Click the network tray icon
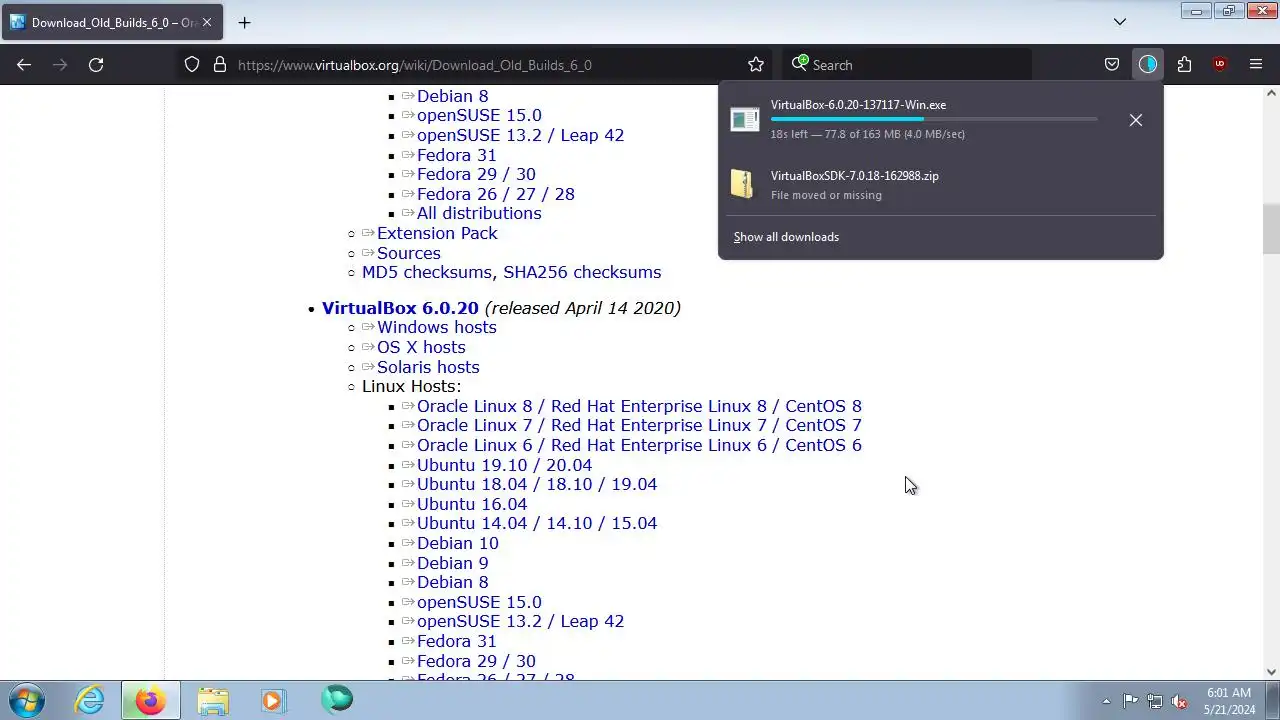1280x720 pixels. pos(1155,701)
